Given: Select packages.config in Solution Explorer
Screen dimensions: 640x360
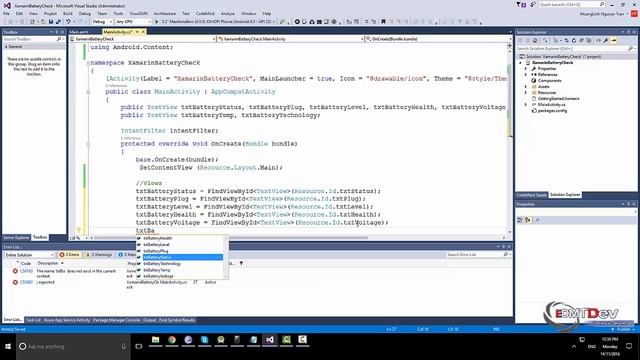Looking at the screenshot, I should click(552, 111).
